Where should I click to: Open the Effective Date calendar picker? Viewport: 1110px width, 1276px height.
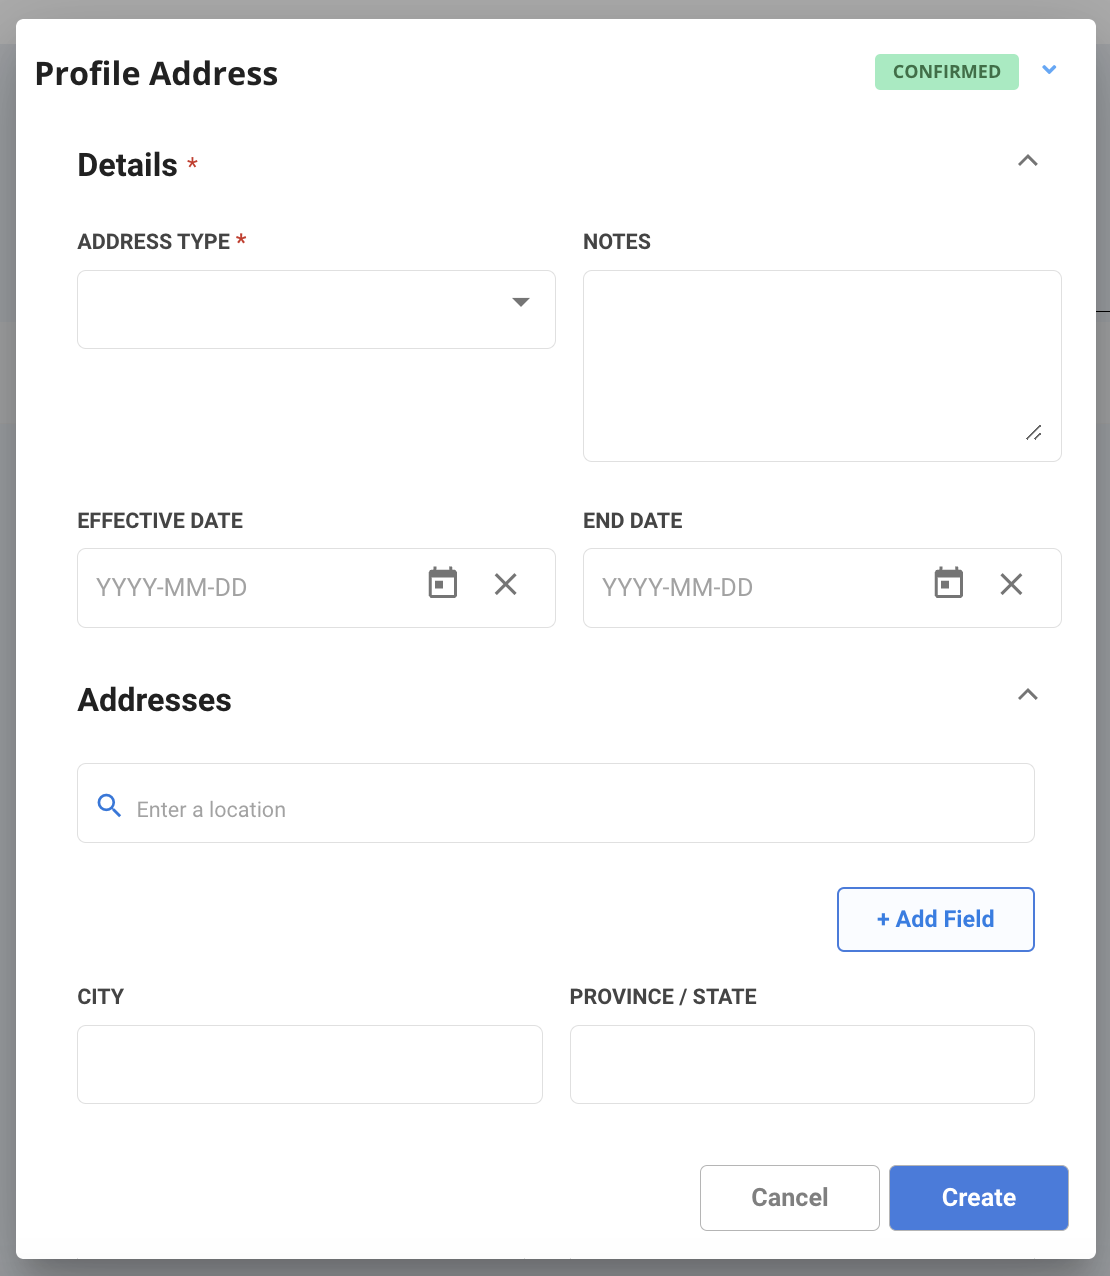coord(443,583)
